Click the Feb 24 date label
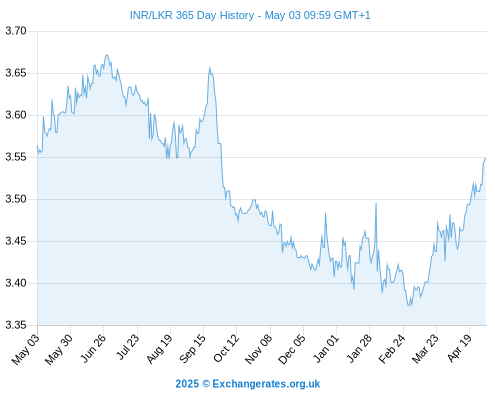495x400 pixels. point(392,348)
